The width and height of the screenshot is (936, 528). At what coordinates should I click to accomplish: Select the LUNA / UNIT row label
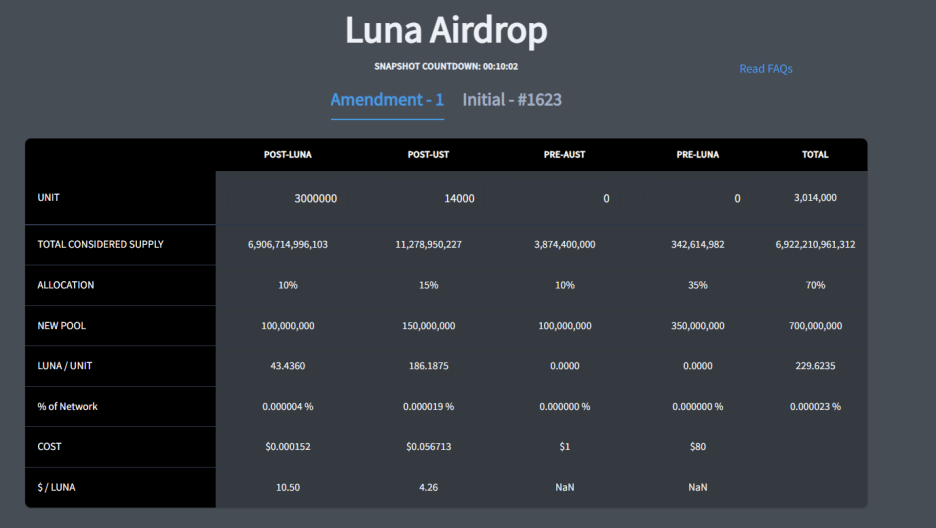click(64, 366)
